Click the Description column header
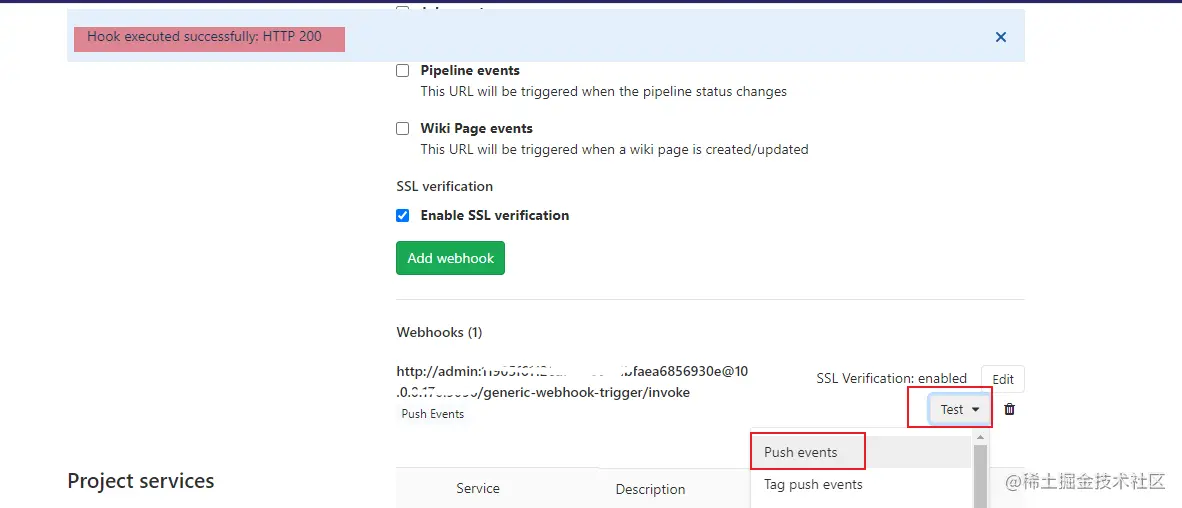1182x508 pixels. pos(650,490)
